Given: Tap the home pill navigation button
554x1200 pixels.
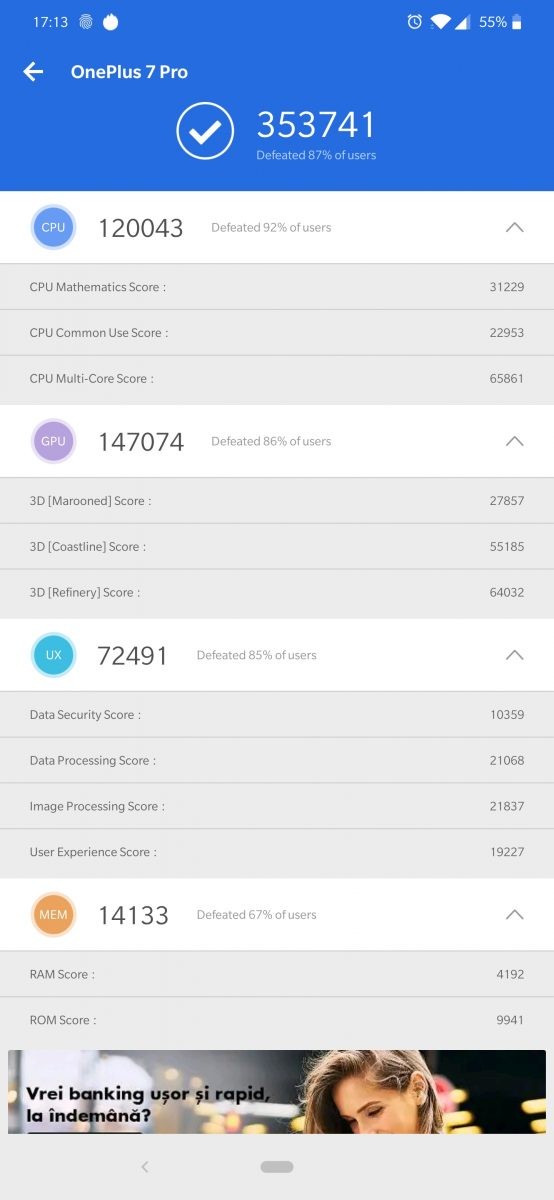Looking at the screenshot, I should [x=277, y=1166].
